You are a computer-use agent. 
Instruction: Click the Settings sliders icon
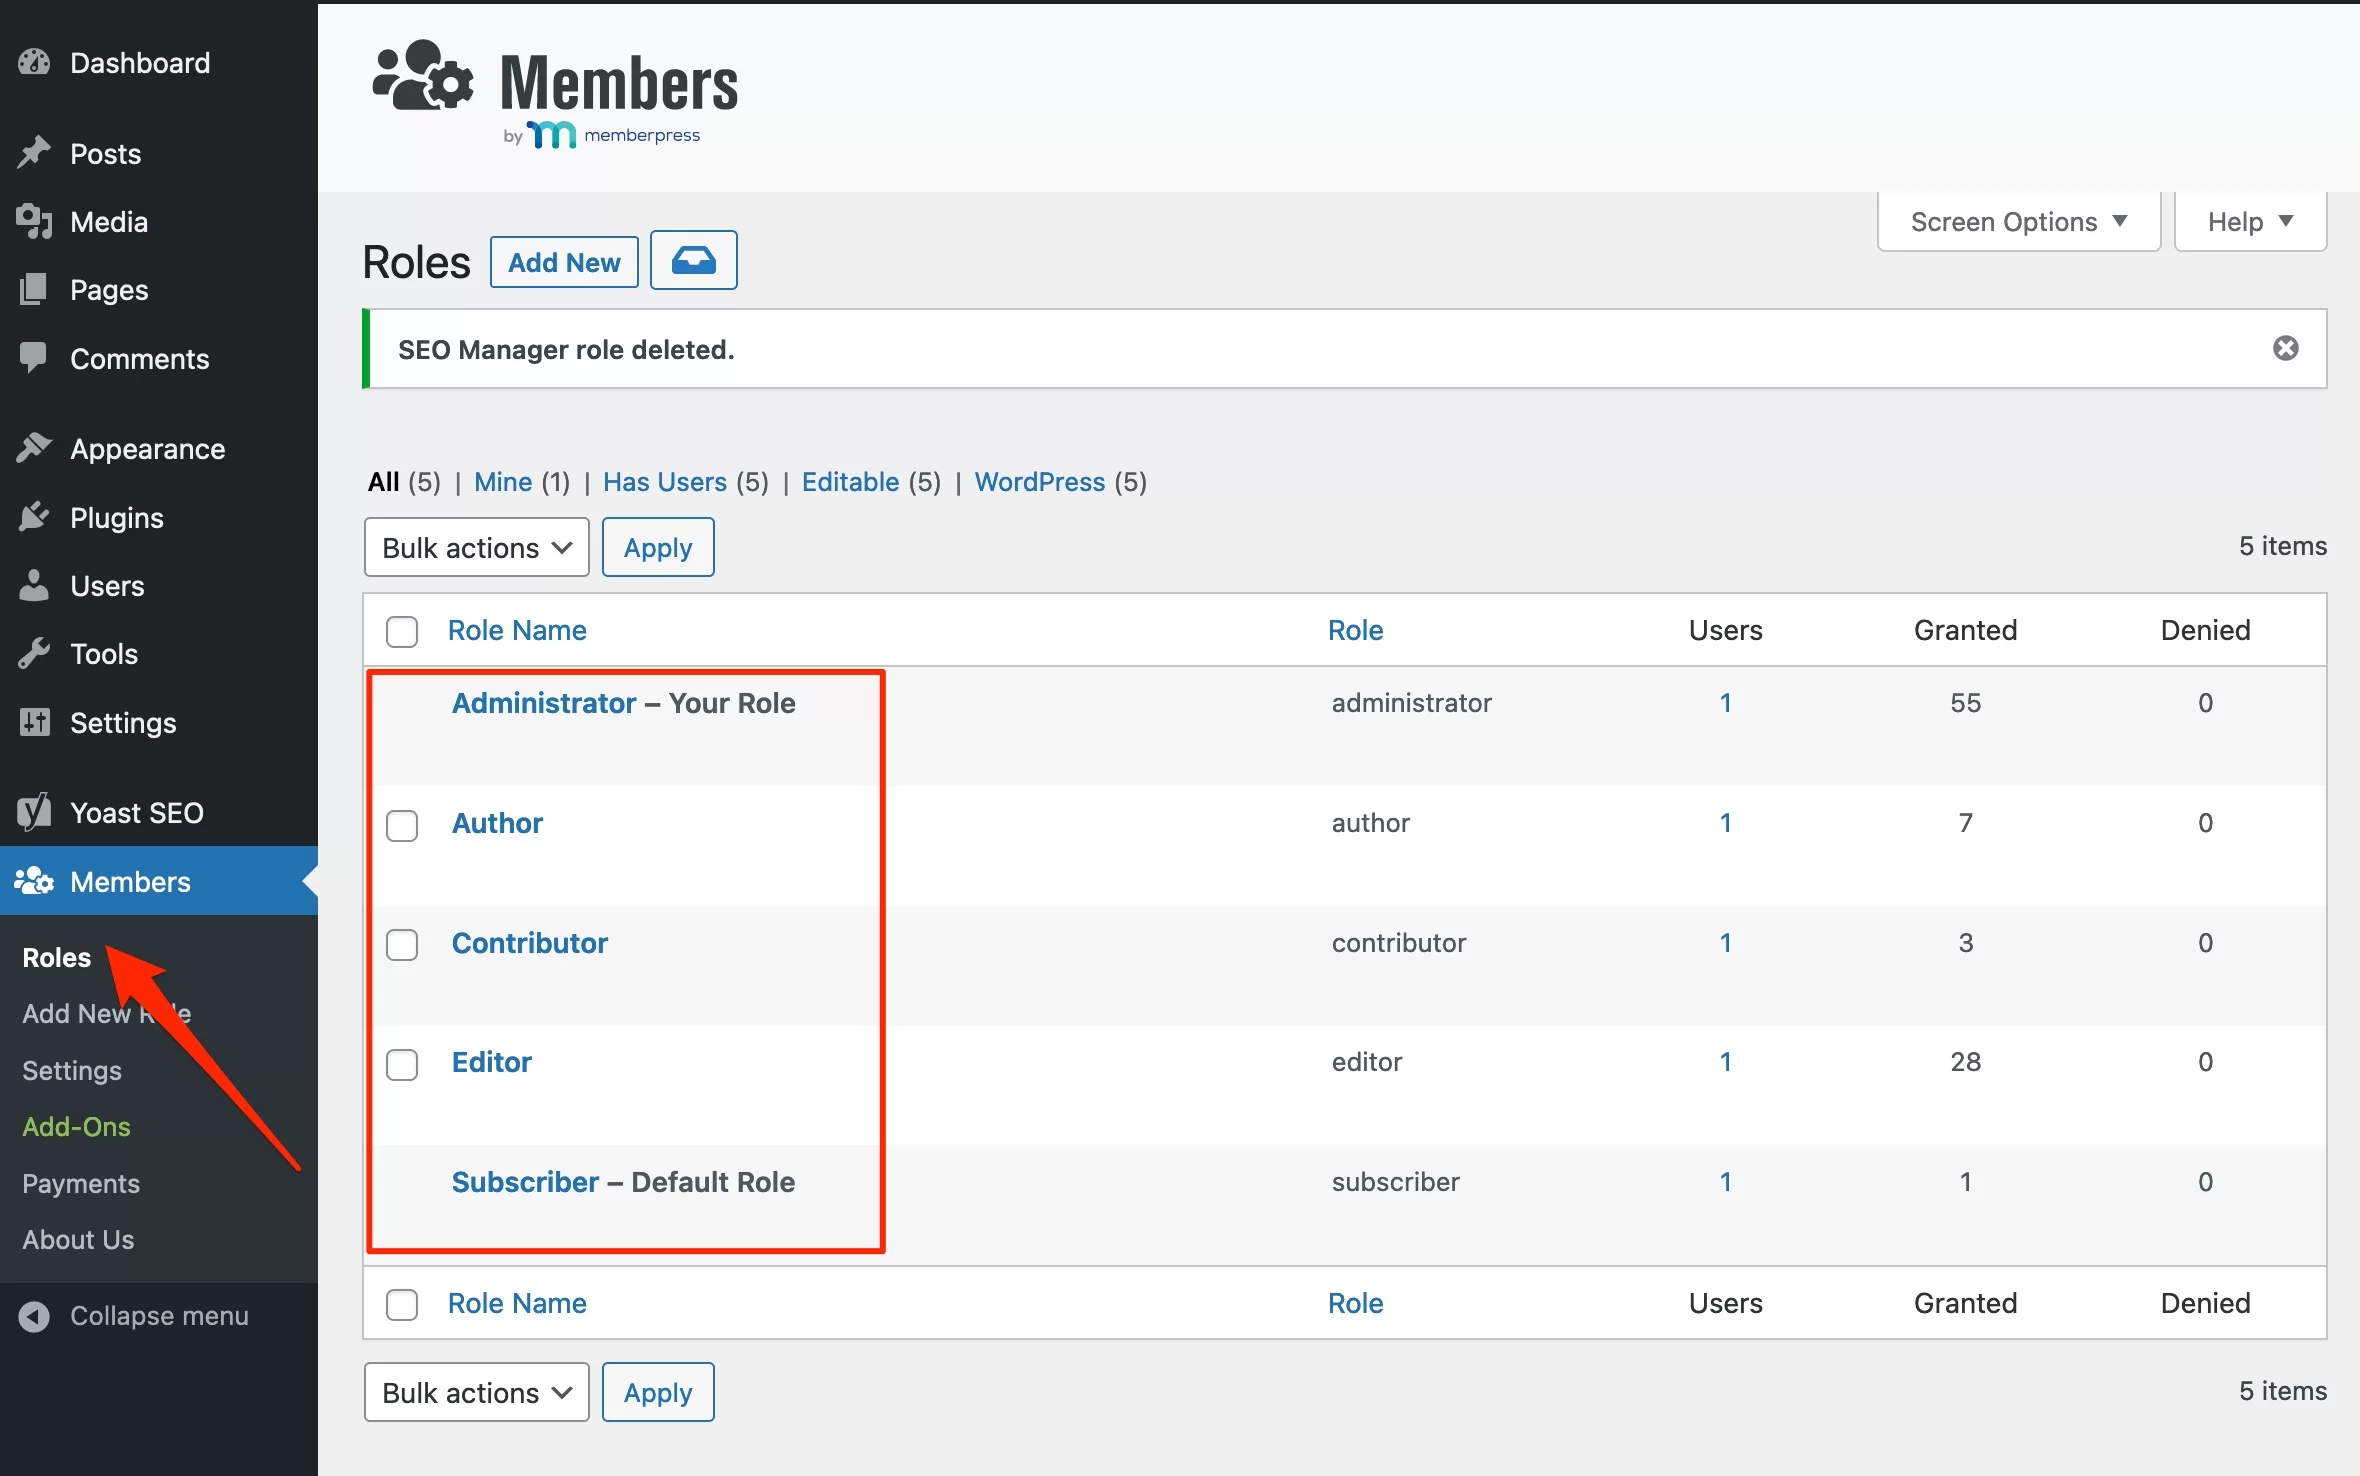[x=34, y=722]
